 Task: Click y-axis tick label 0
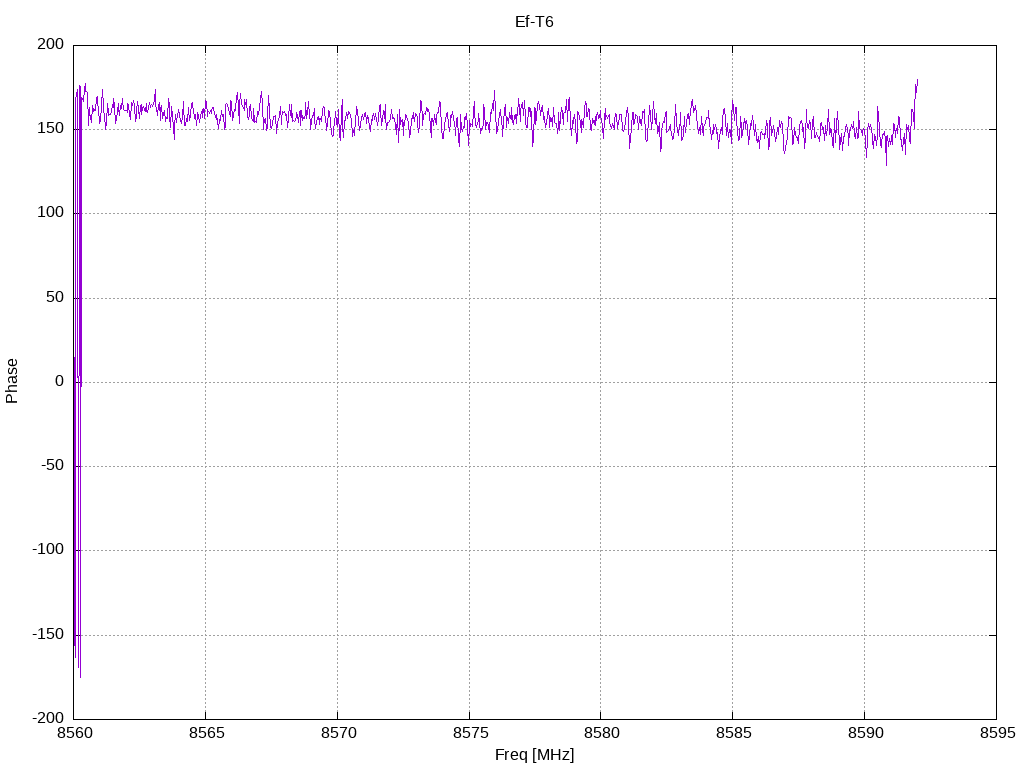coord(60,381)
